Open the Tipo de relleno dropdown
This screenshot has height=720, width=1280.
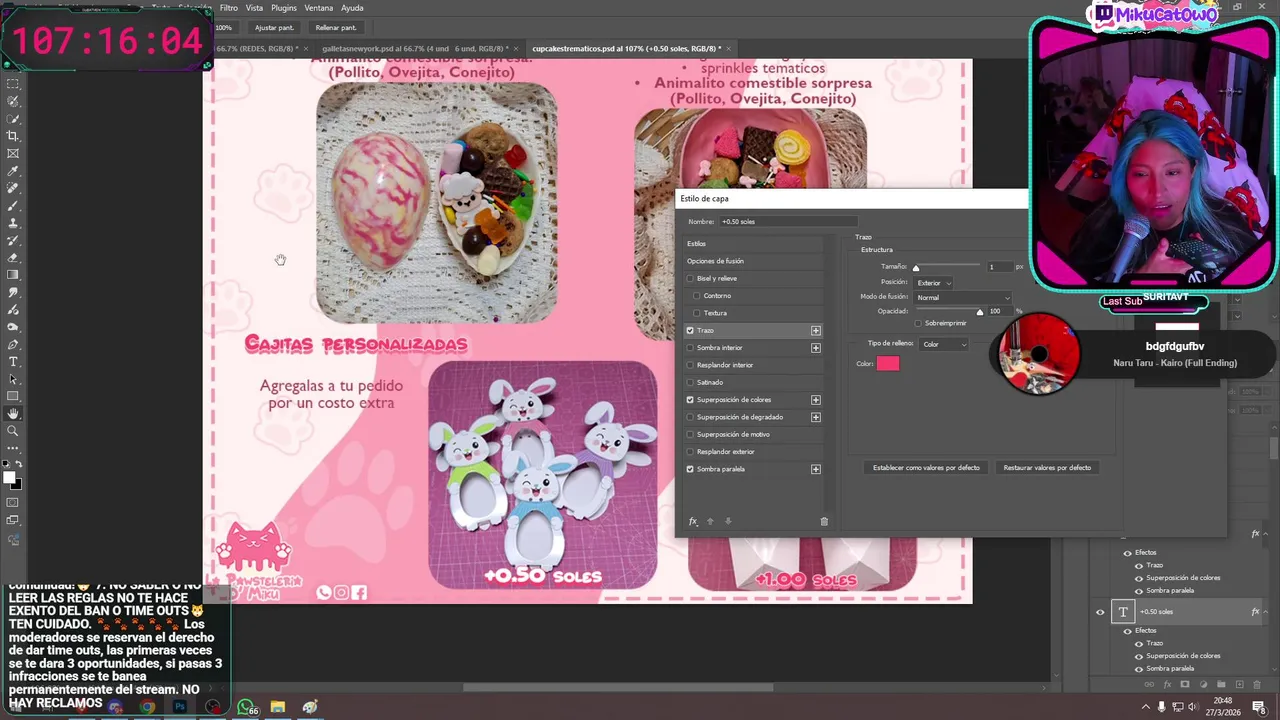pos(945,344)
